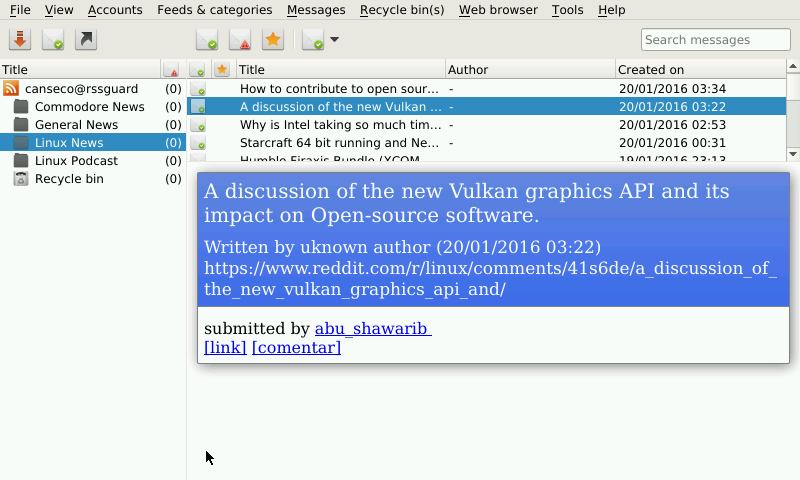The image size is (800, 480).
Task: Toggle read status of the Intel message
Action: coord(198,125)
